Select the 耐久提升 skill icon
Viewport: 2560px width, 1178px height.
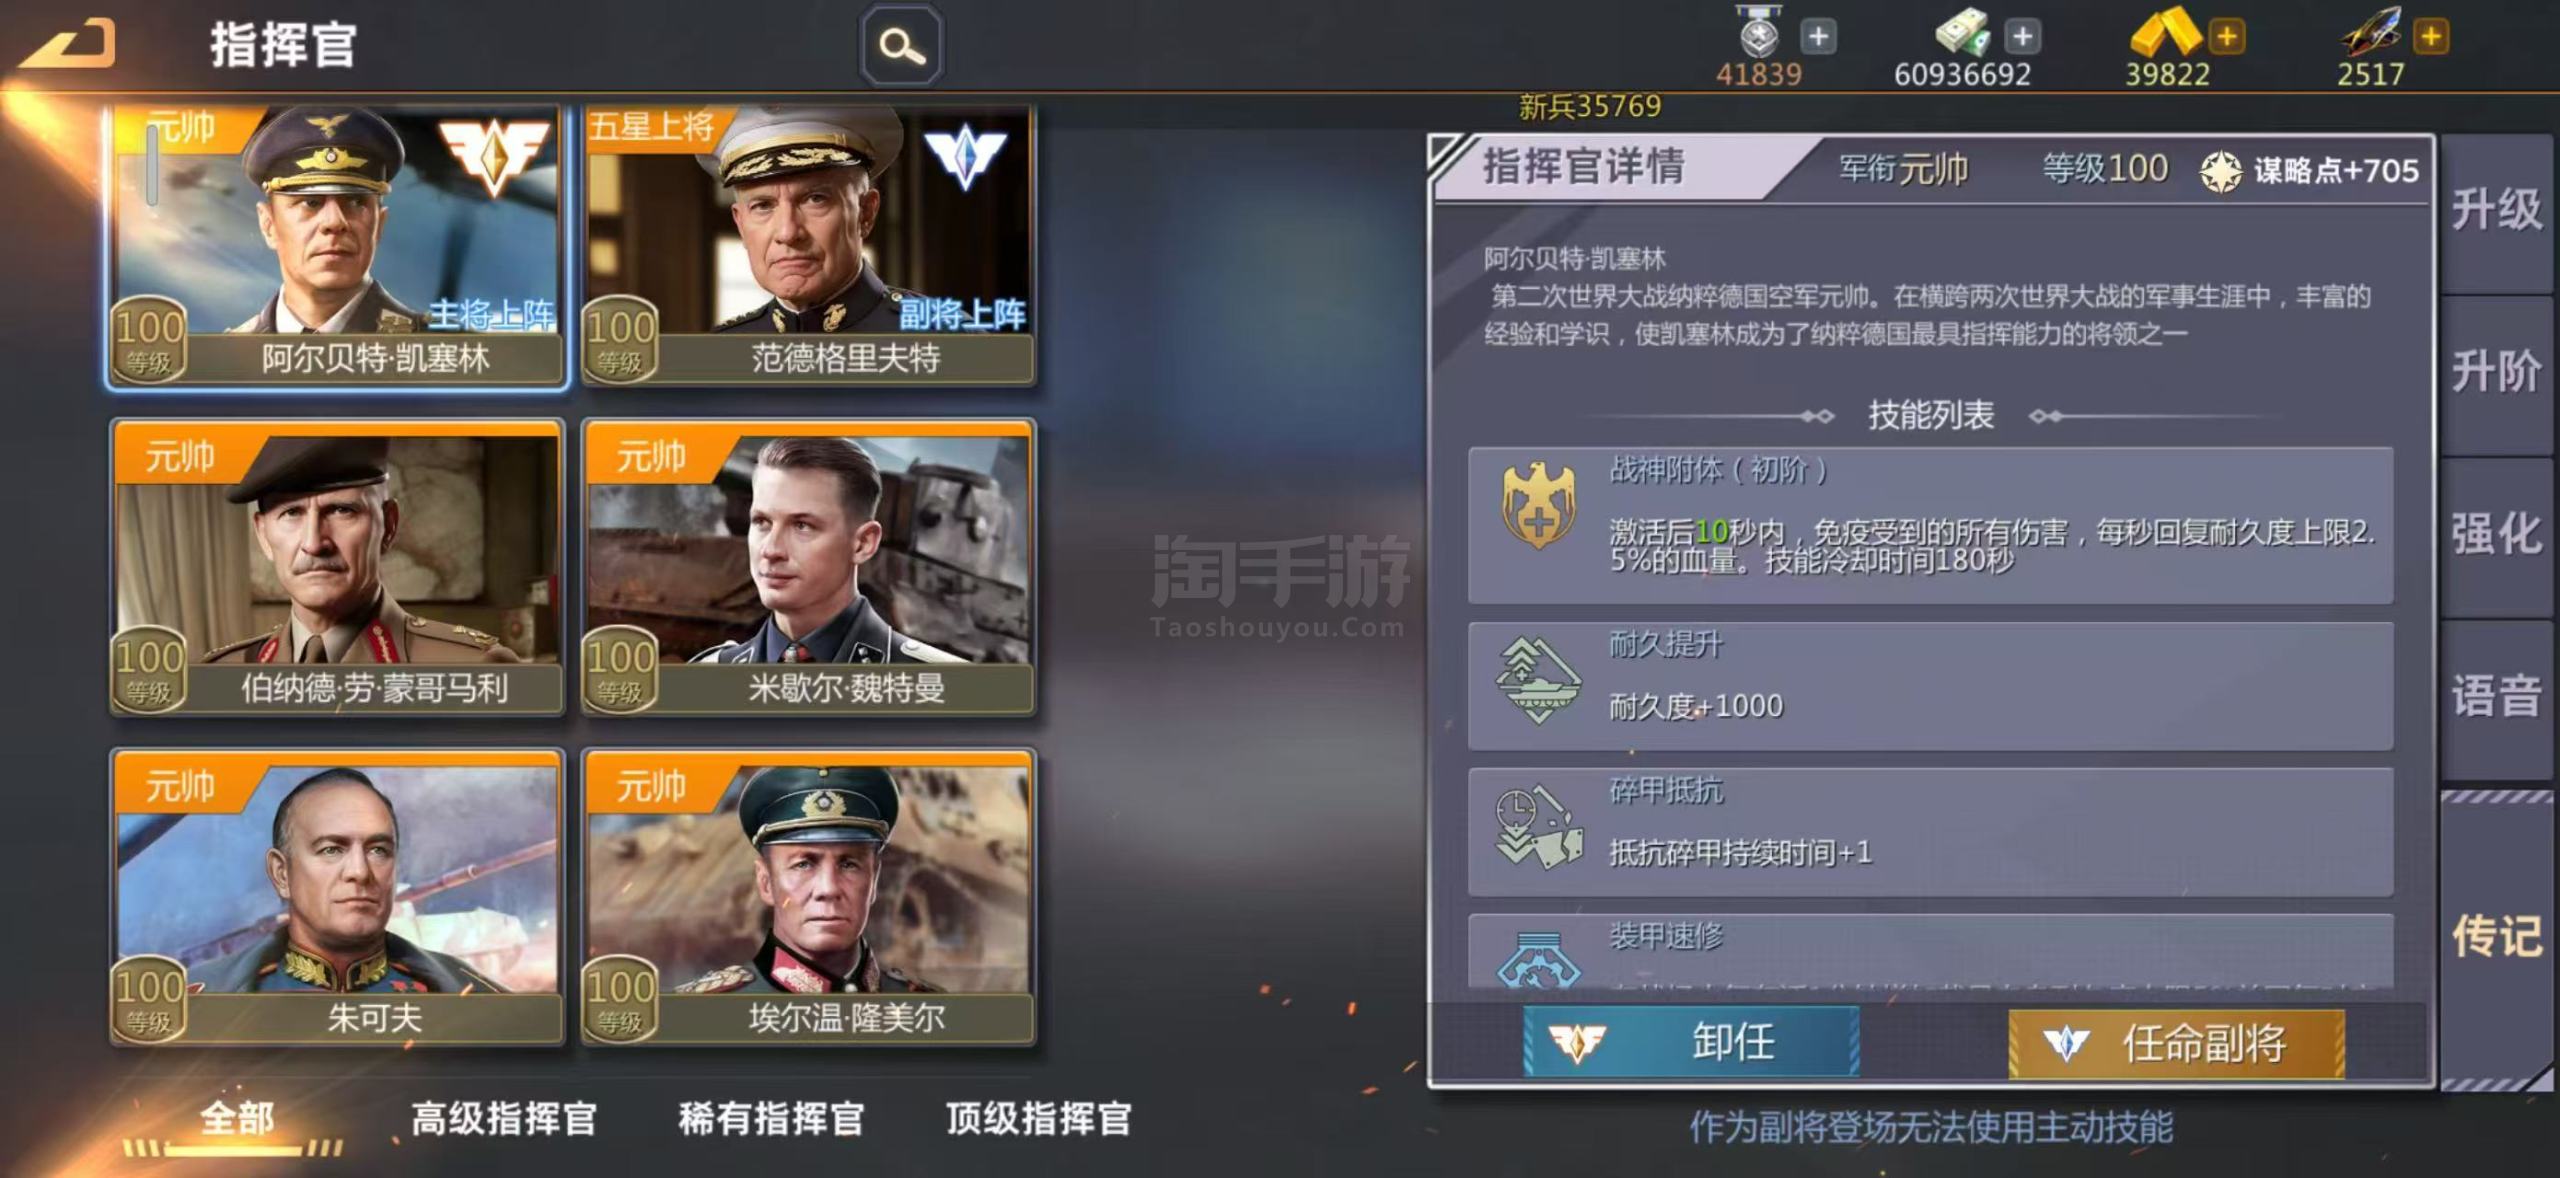point(1538,680)
